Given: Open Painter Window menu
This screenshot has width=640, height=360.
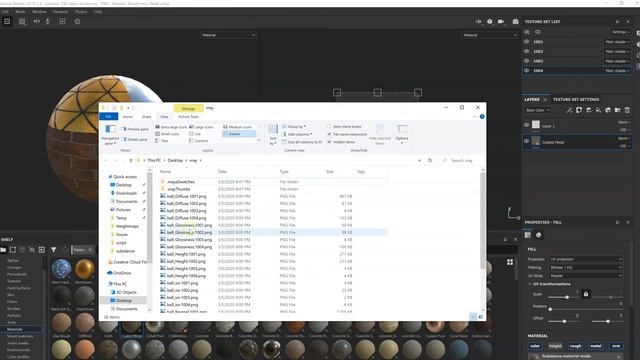Looking at the screenshot, I should point(39,12).
